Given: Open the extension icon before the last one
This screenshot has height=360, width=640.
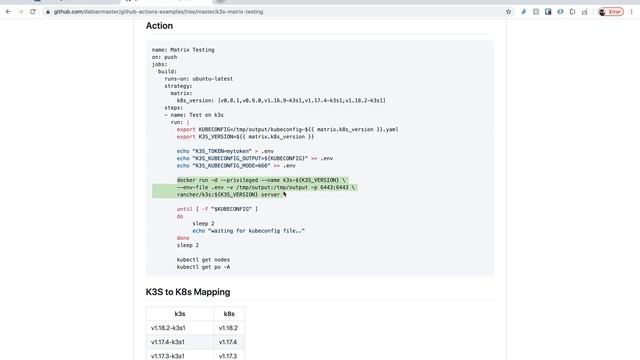Looking at the screenshot, I should pyautogui.click(x=573, y=12).
